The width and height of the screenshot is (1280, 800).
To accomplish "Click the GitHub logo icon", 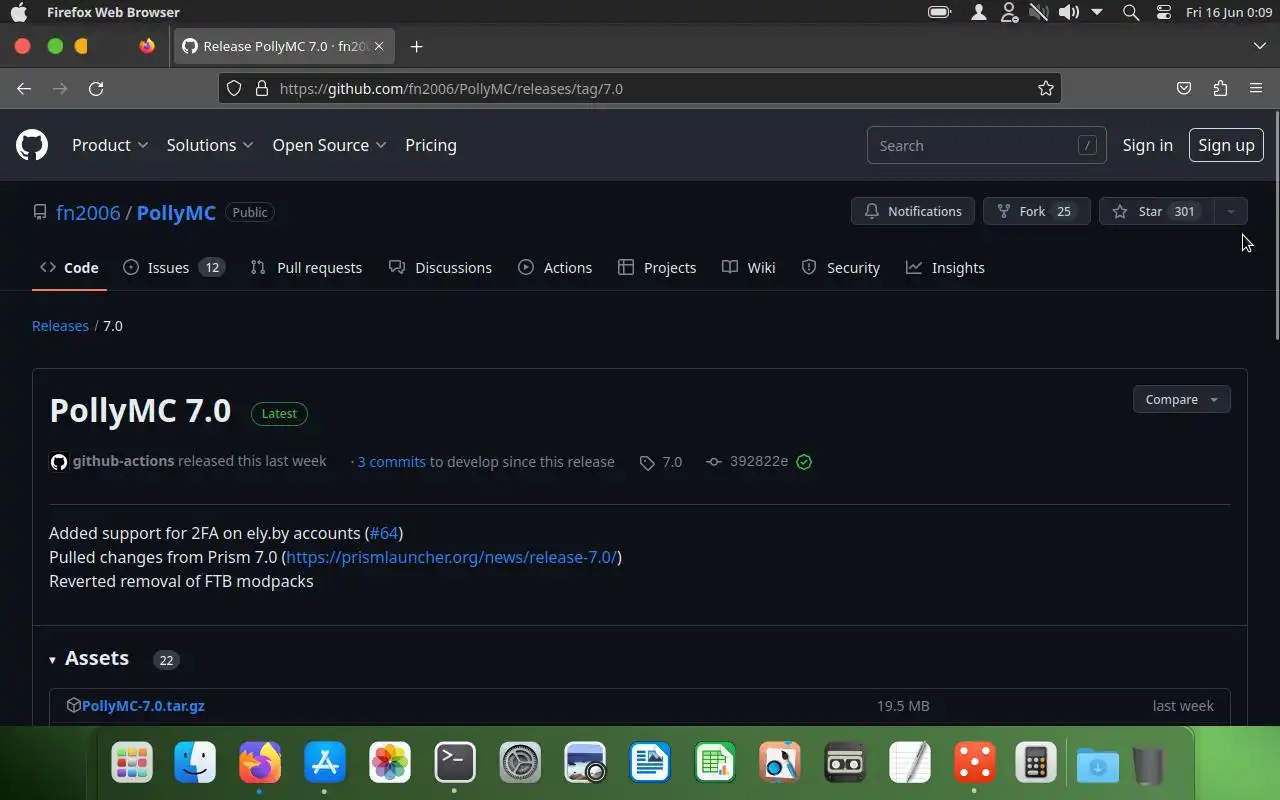I will point(32,145).
